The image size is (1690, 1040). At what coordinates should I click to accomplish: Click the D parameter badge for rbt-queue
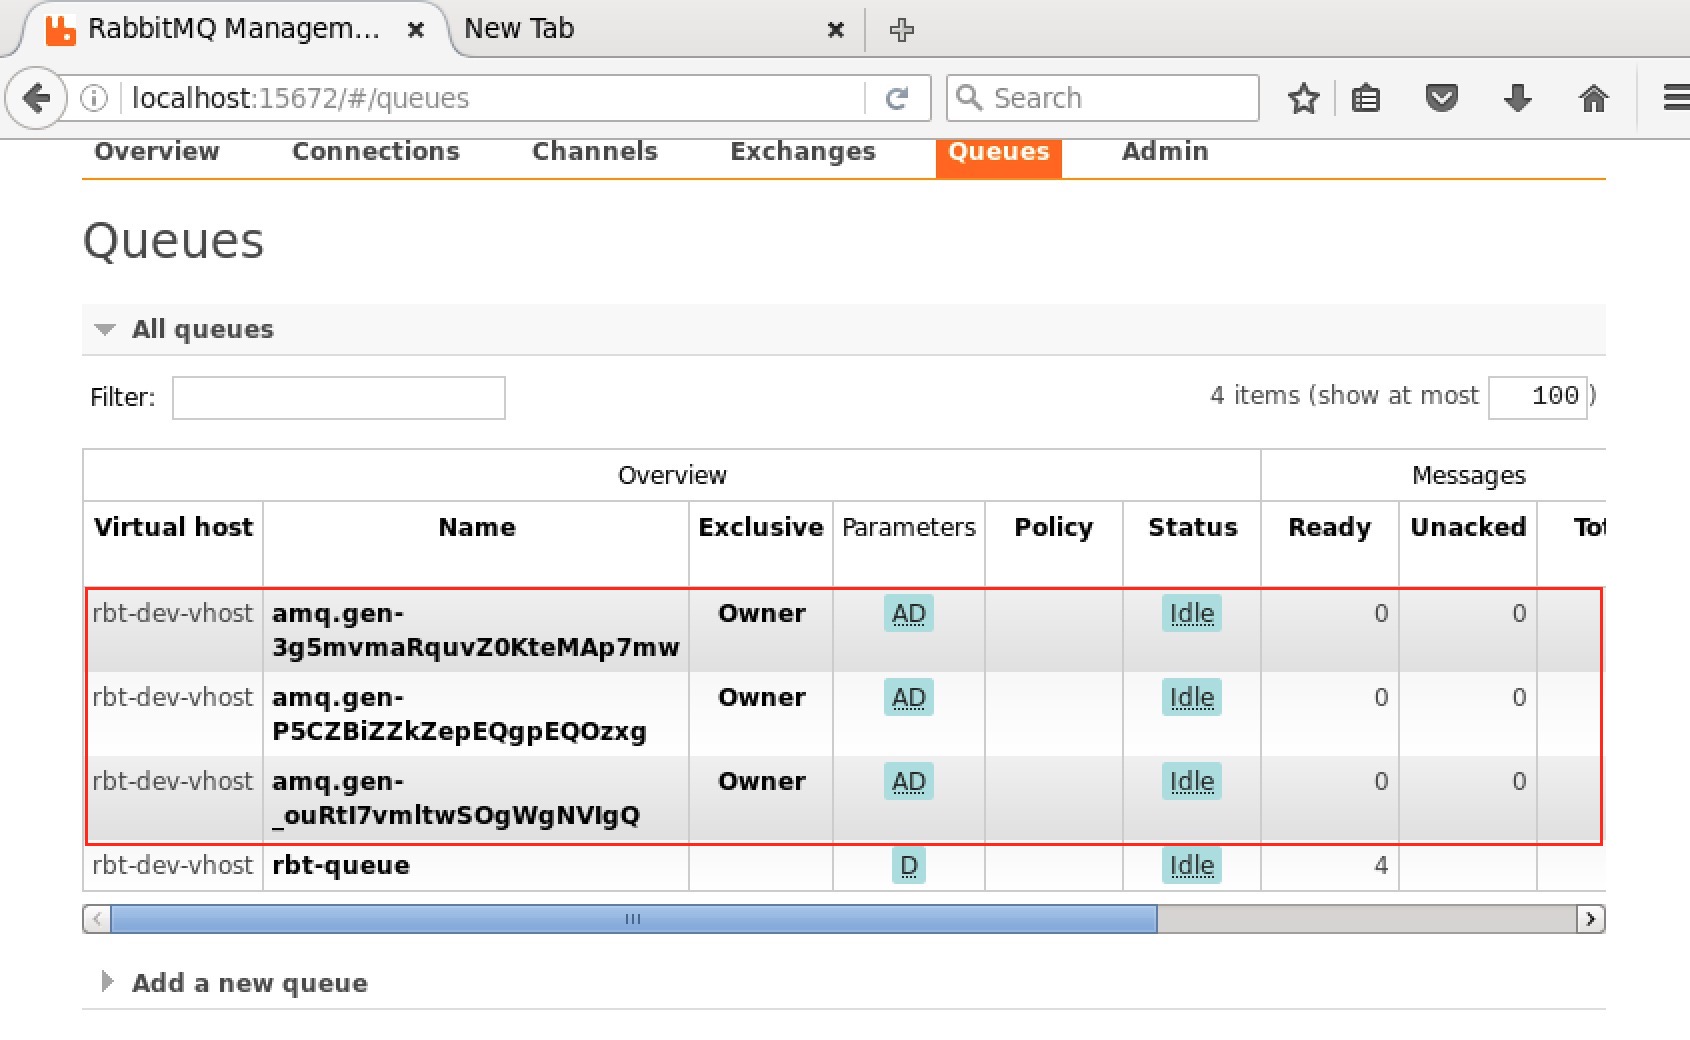point(909,865)
